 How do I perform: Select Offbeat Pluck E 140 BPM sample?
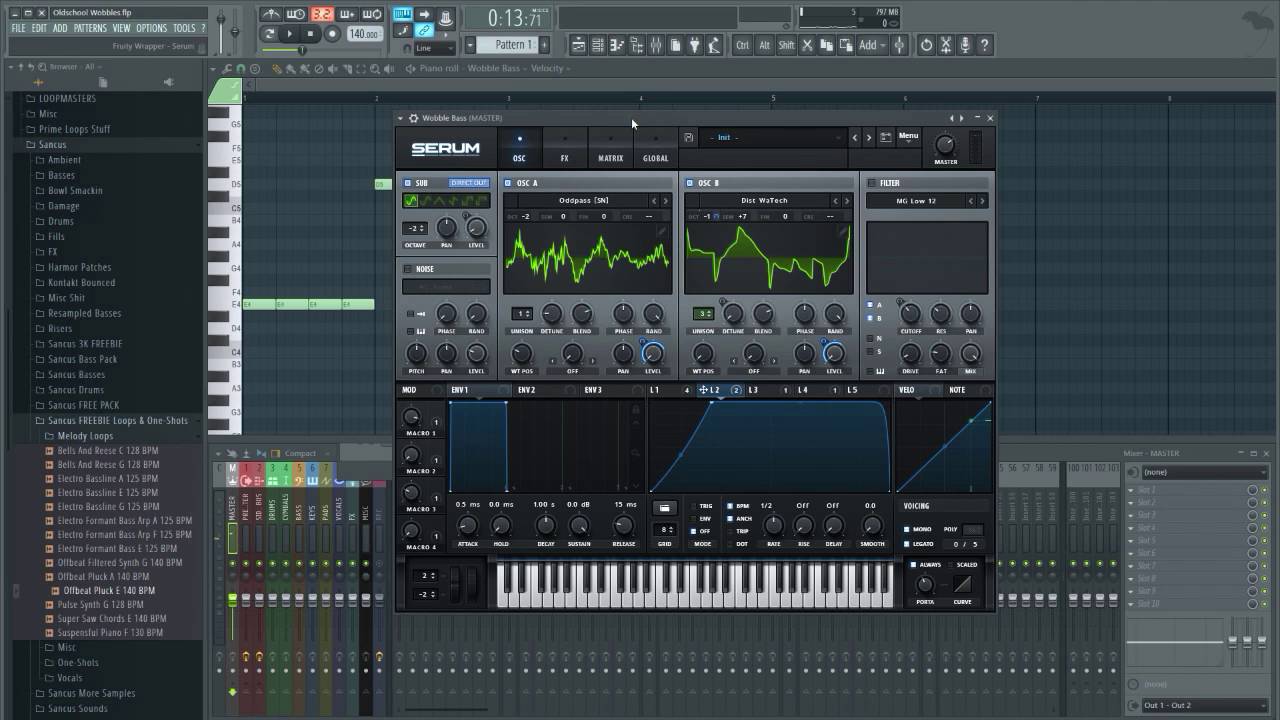coord(109,591)
